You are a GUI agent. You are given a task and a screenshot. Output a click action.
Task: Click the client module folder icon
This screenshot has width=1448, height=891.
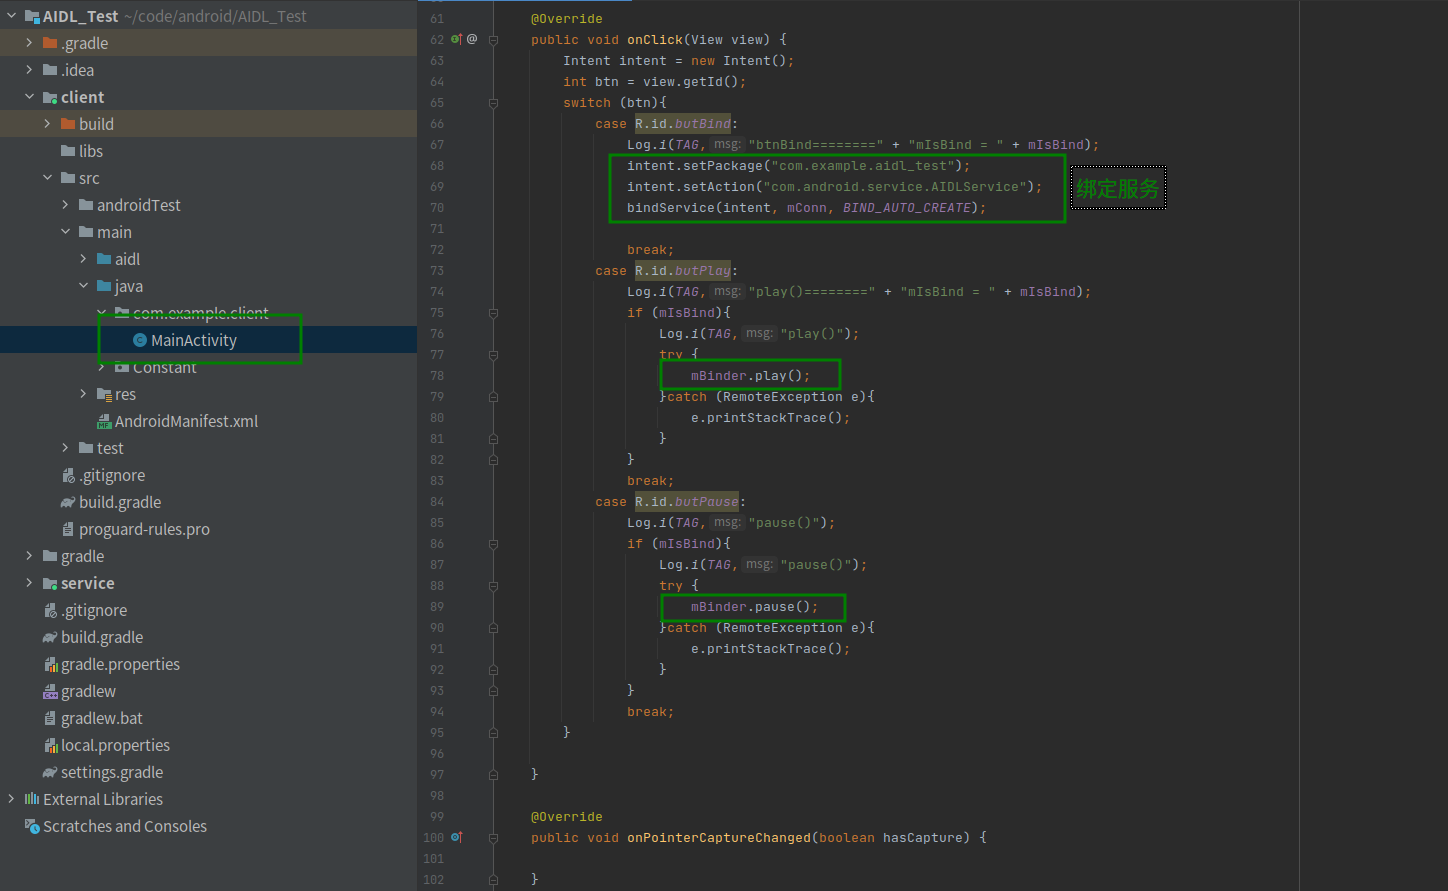point(50,97)
